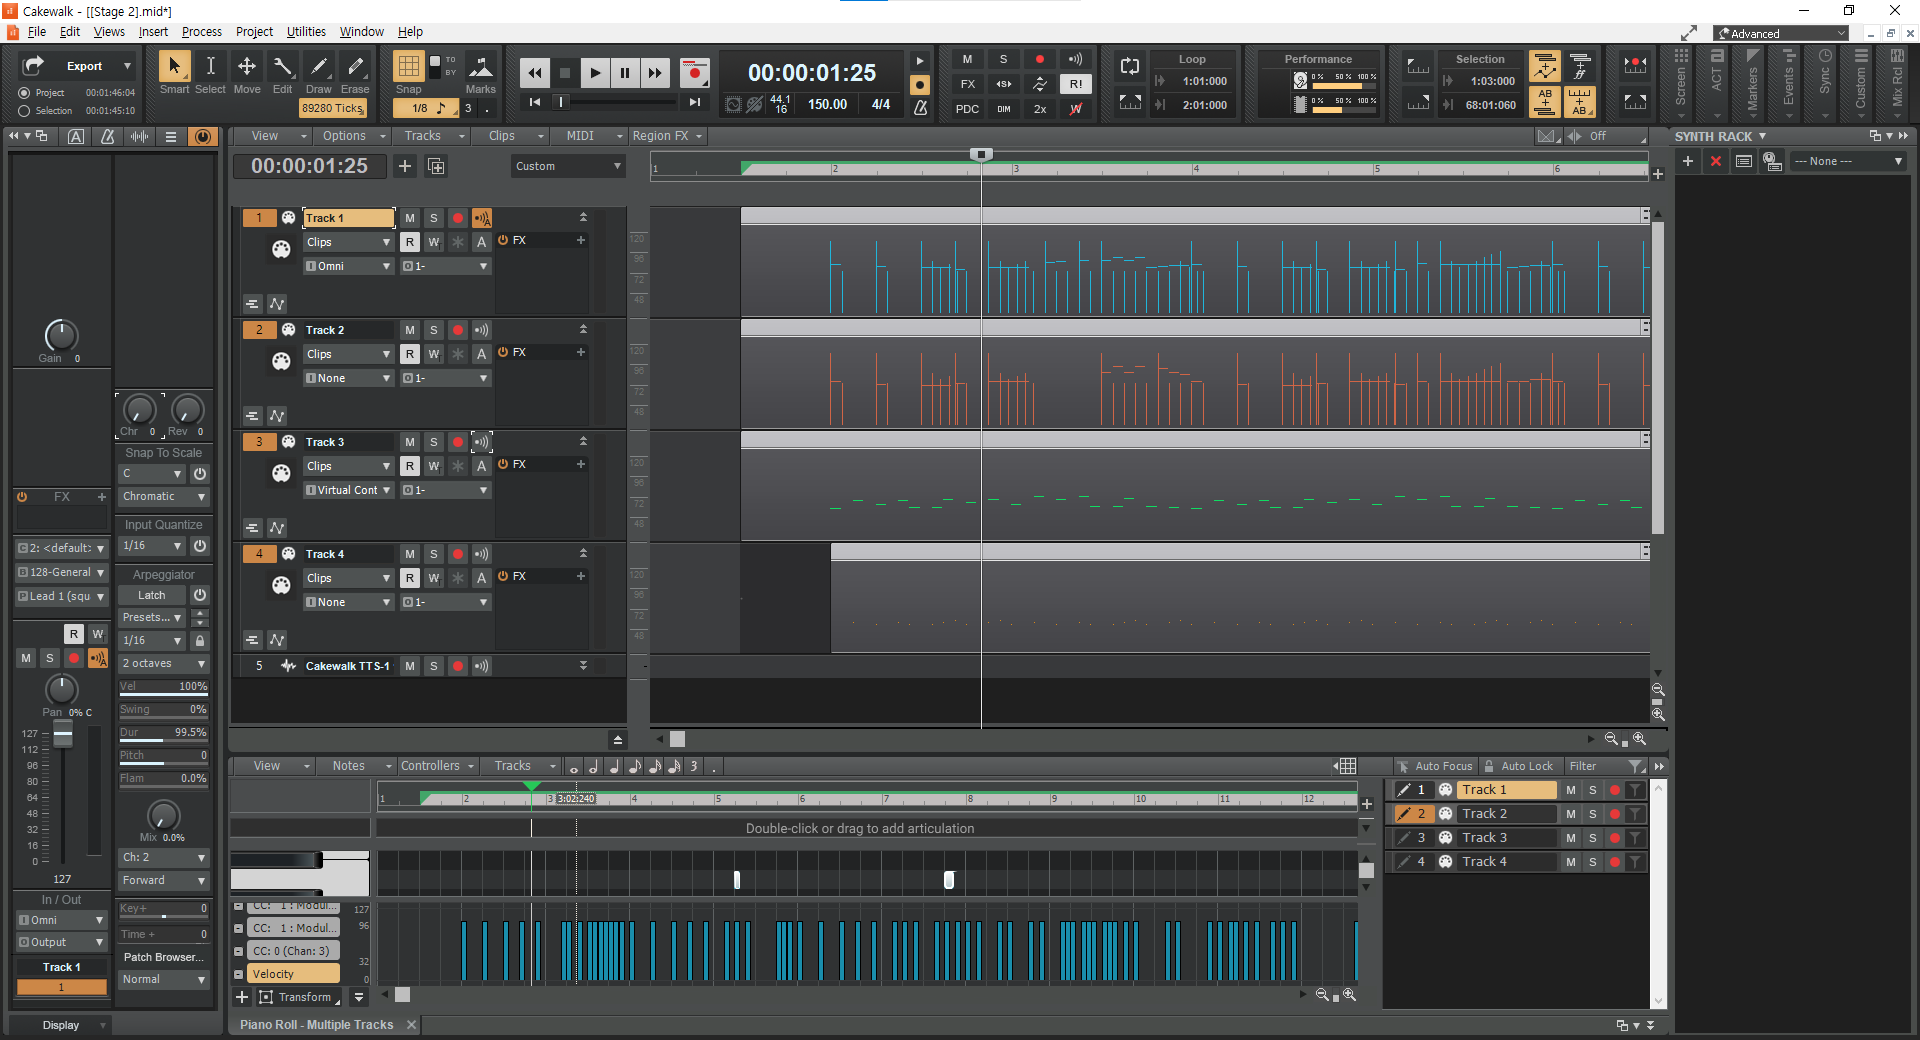1920x1040 pixels.
Task: Adjust the Gain knob
Action: (x=61, y=335)
